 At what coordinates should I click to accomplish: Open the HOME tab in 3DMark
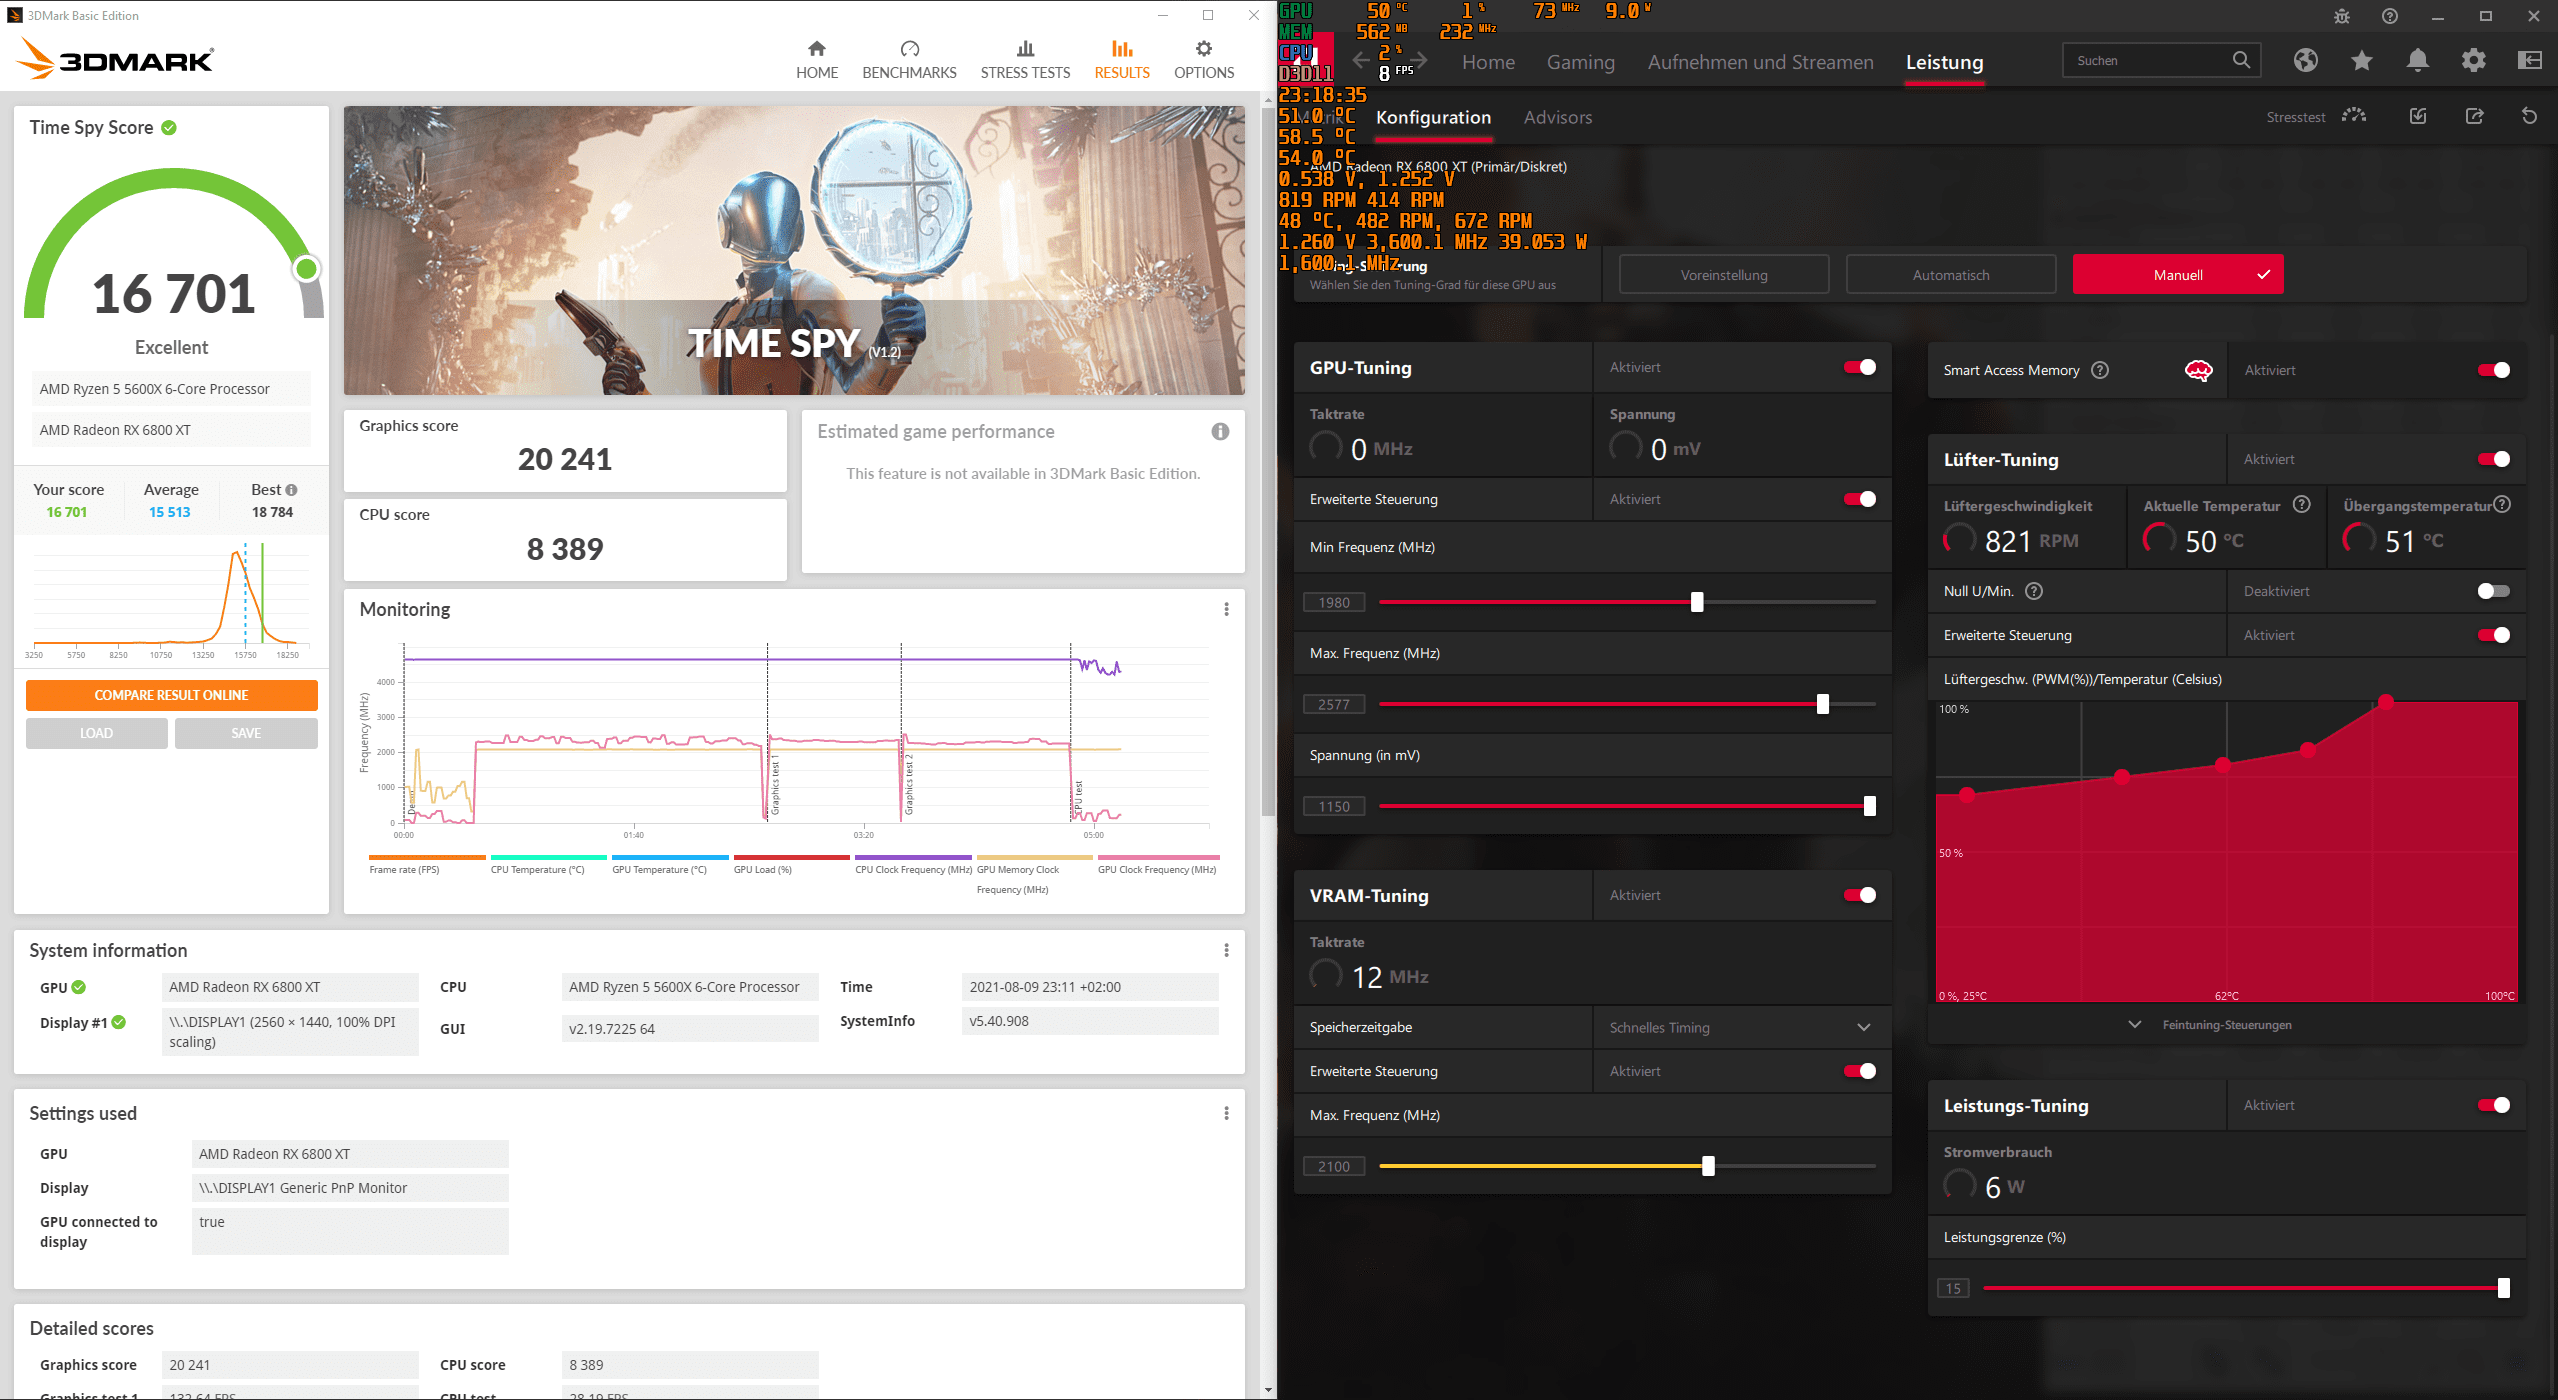pos(816,60)
